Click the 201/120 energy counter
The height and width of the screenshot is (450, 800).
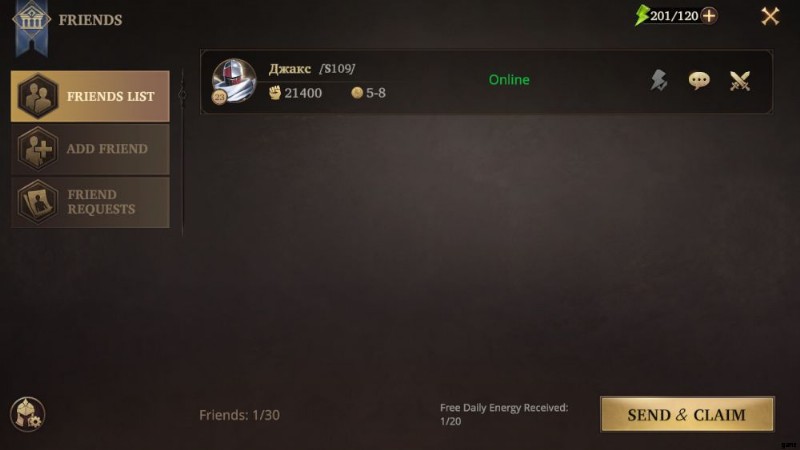pos(674,16)
